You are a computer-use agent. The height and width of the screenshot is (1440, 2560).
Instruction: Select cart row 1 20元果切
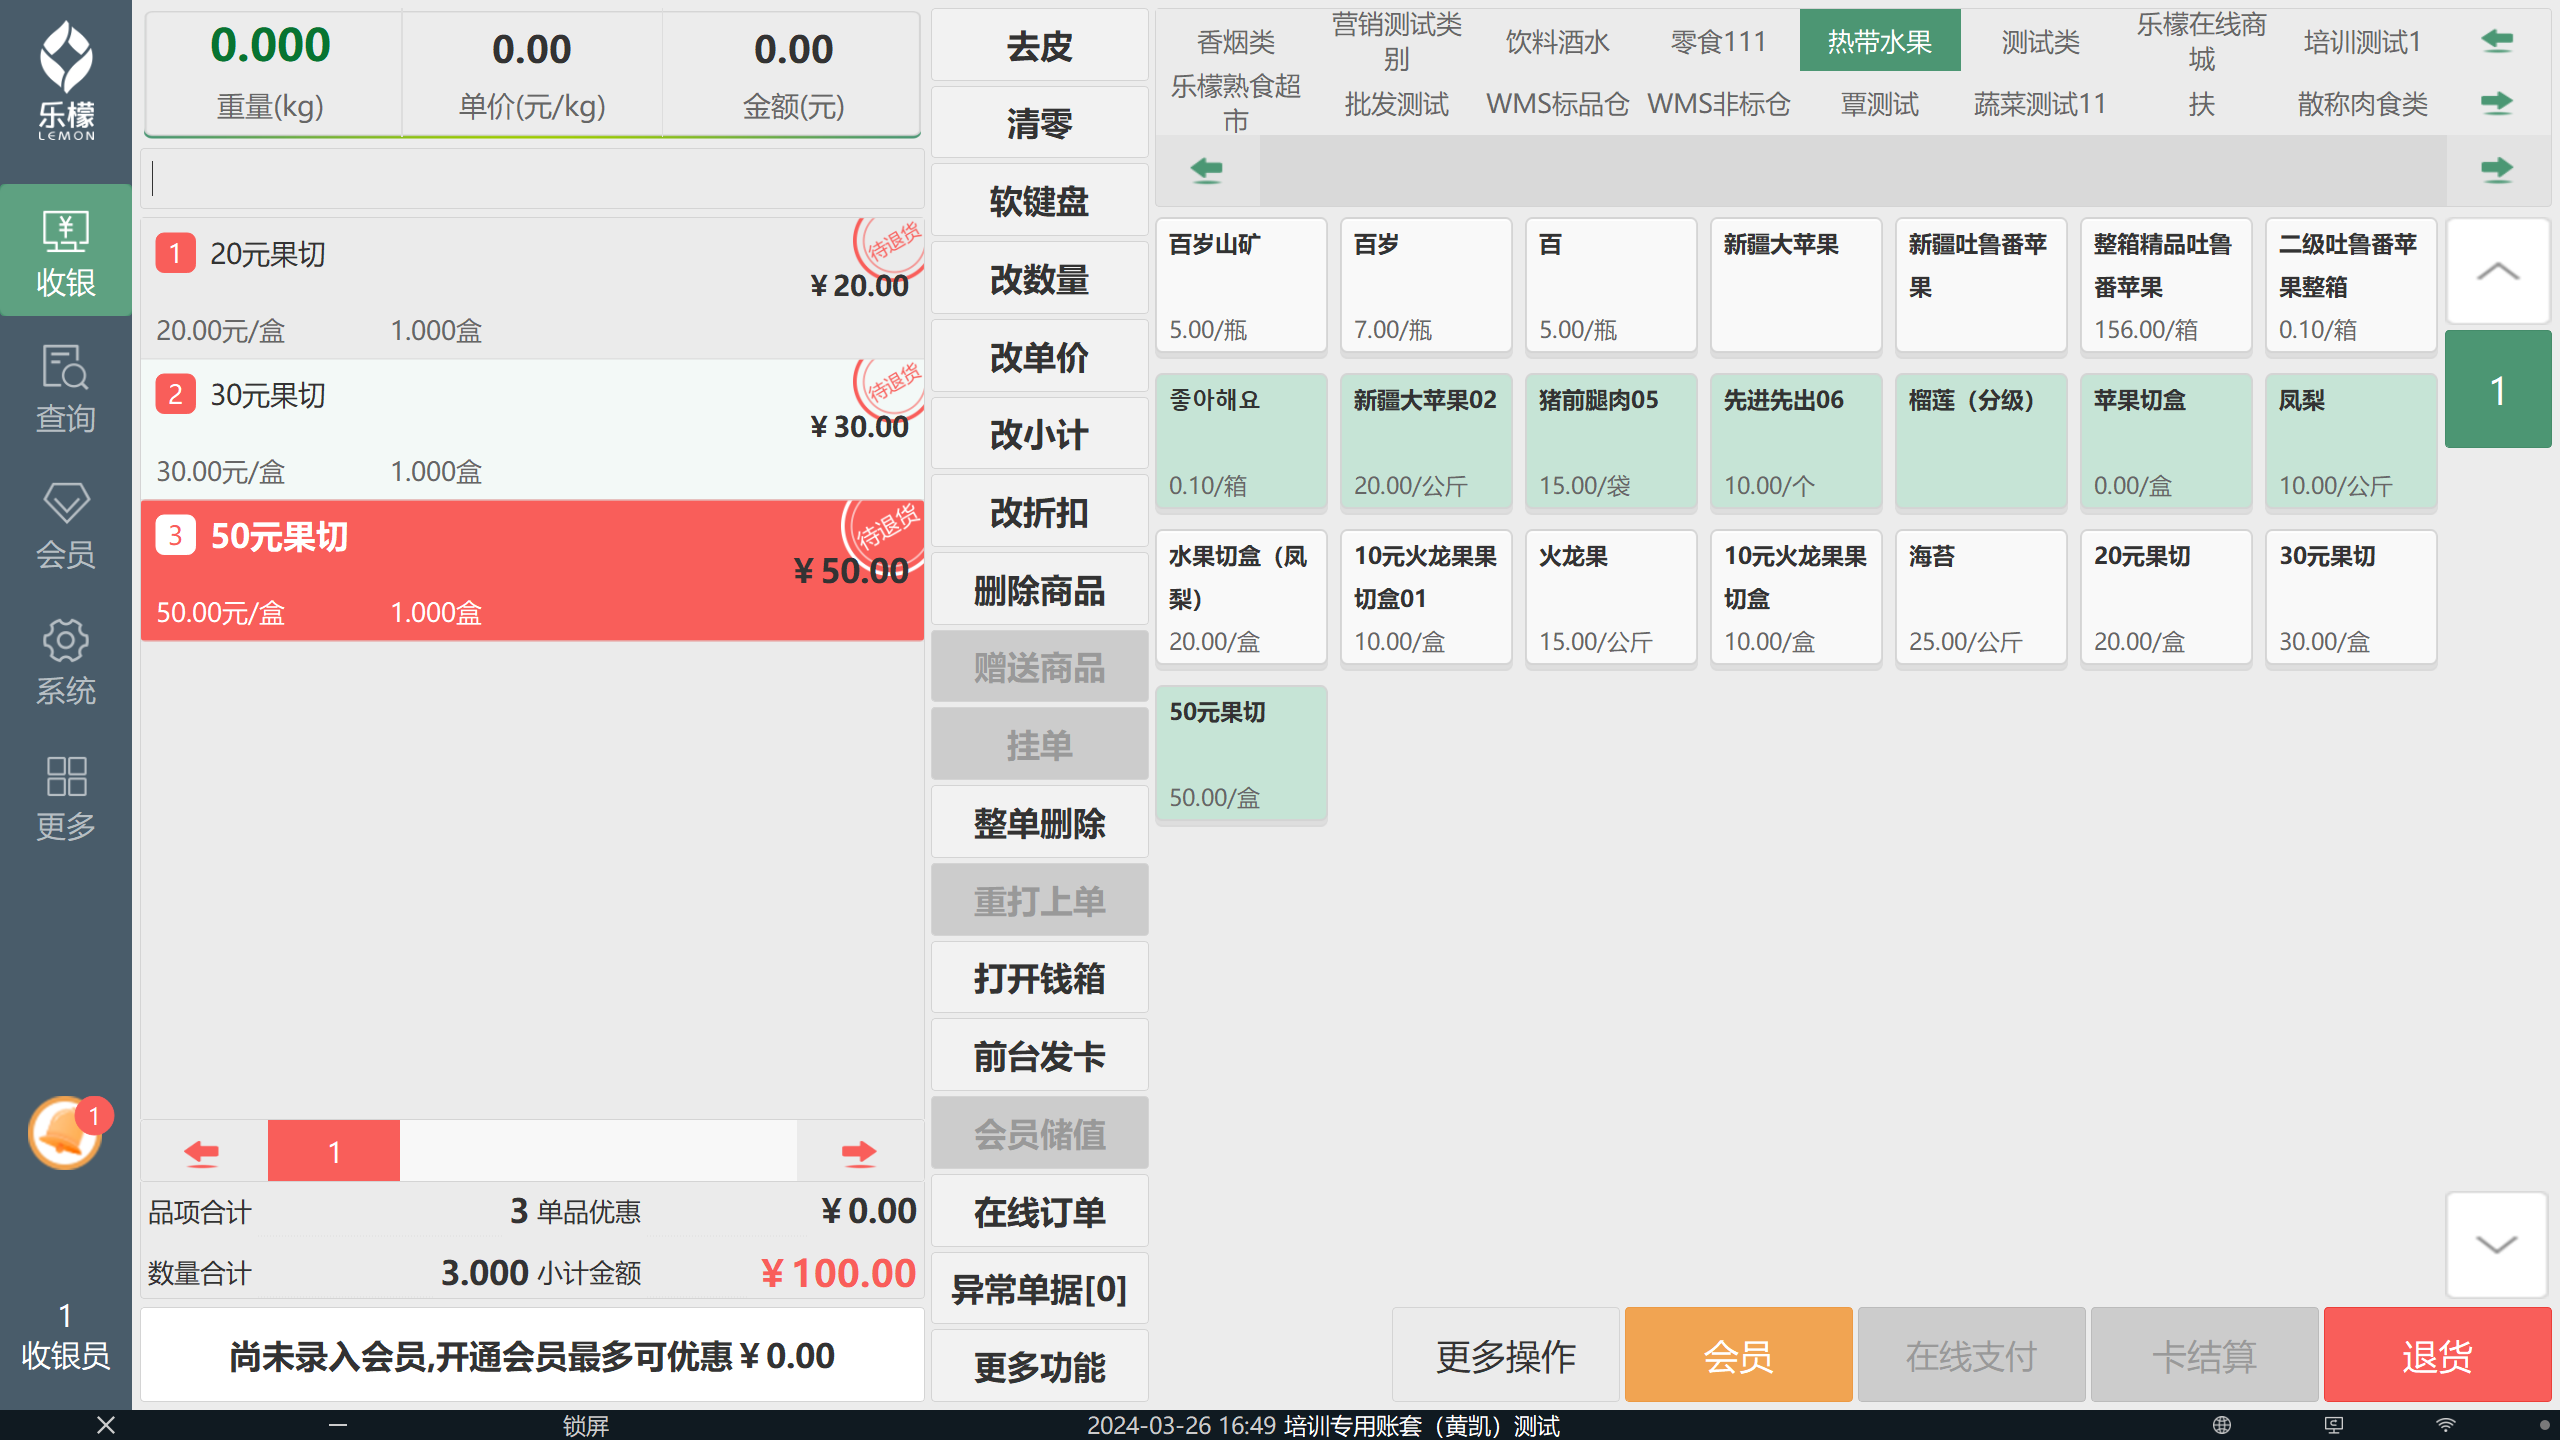(532, 289)
